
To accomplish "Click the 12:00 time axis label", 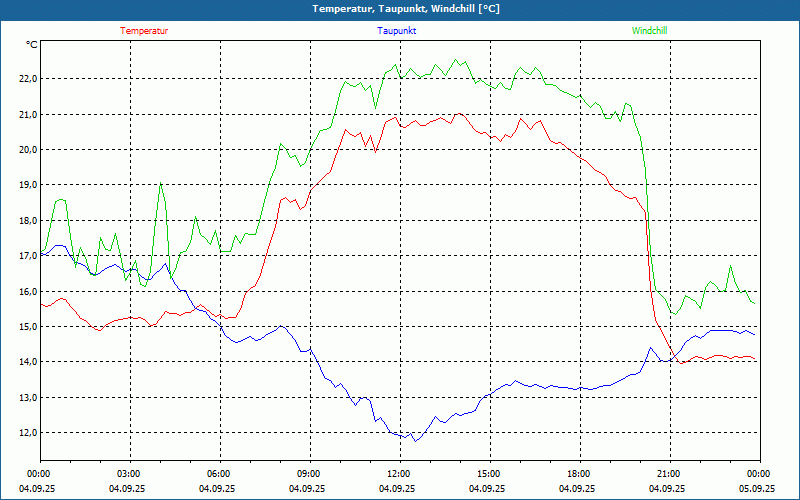I will 398,474.
